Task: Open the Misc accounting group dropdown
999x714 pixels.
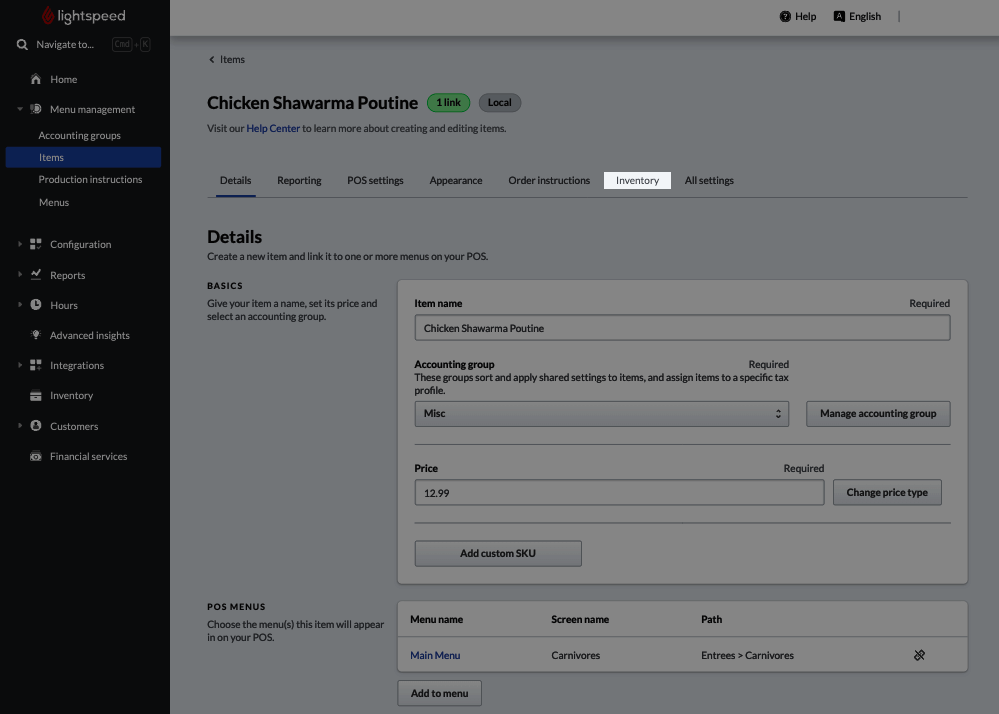Action: click(x=601, y=413)
